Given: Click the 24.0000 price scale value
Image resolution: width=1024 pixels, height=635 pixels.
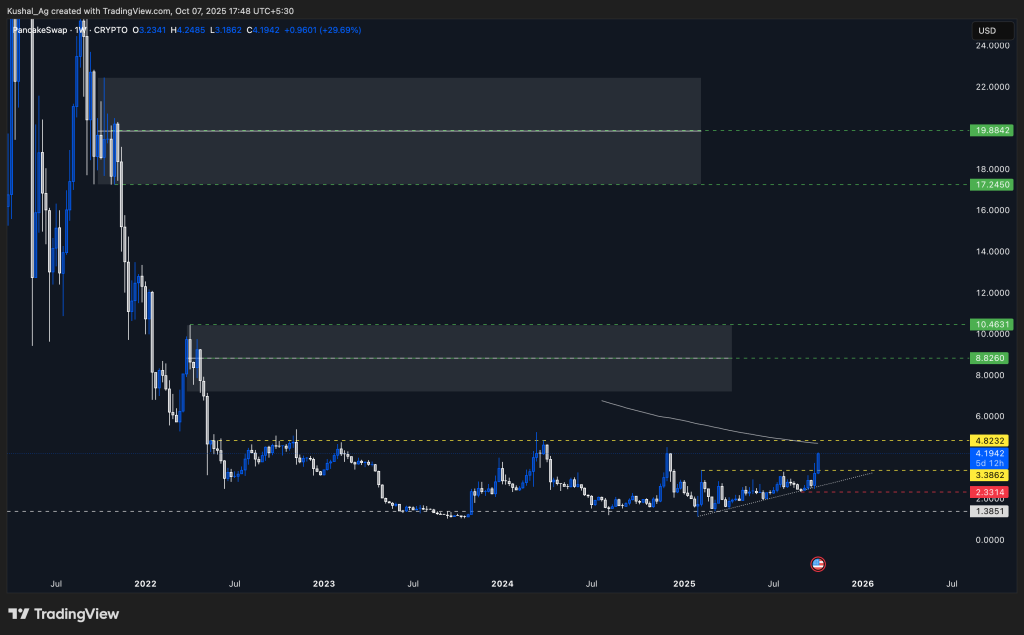Looking at the screenshot, I should (992, 46).
